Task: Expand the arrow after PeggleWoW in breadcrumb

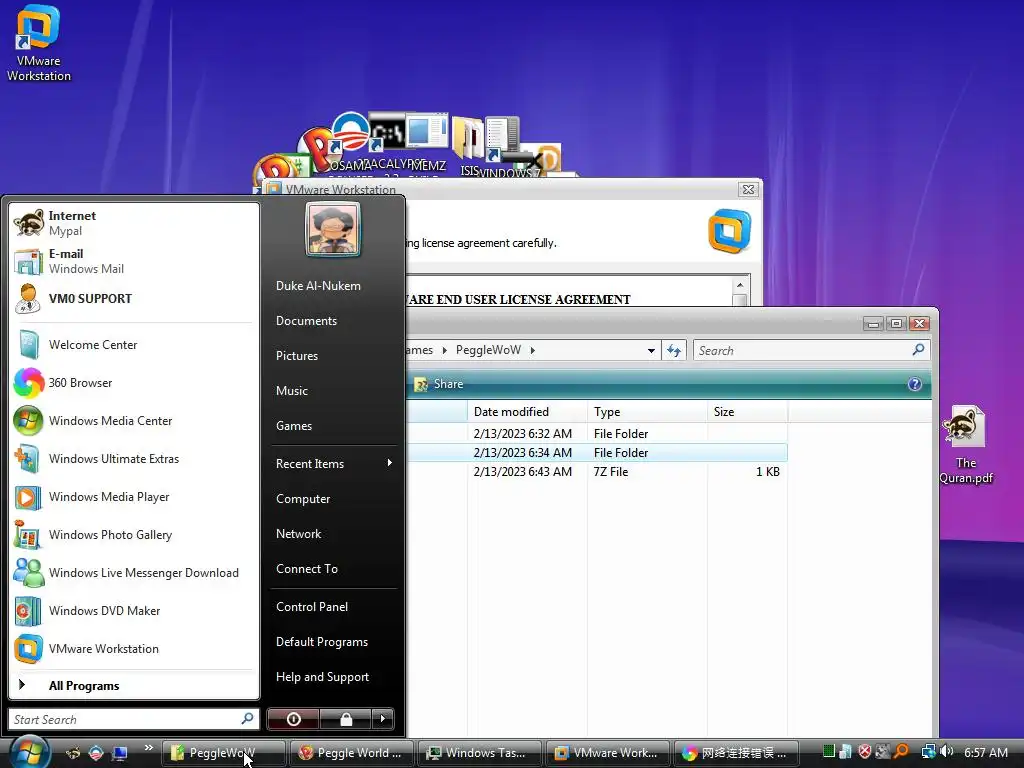Action: point(532,351)
